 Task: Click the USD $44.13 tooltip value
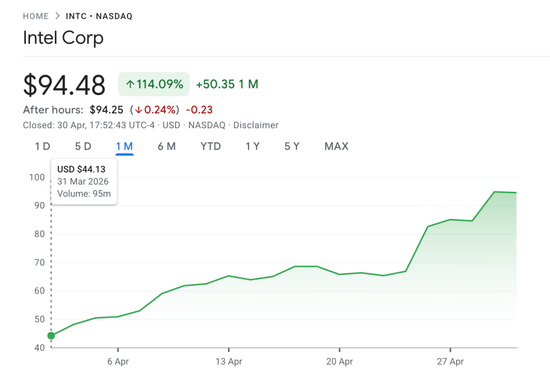pos(81,169)
